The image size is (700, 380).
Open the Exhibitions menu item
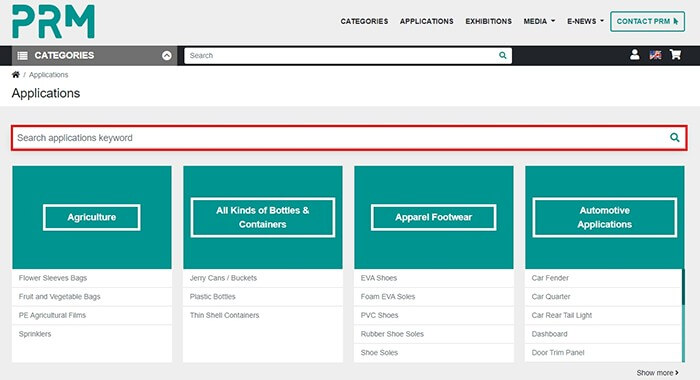coord(488,21)
